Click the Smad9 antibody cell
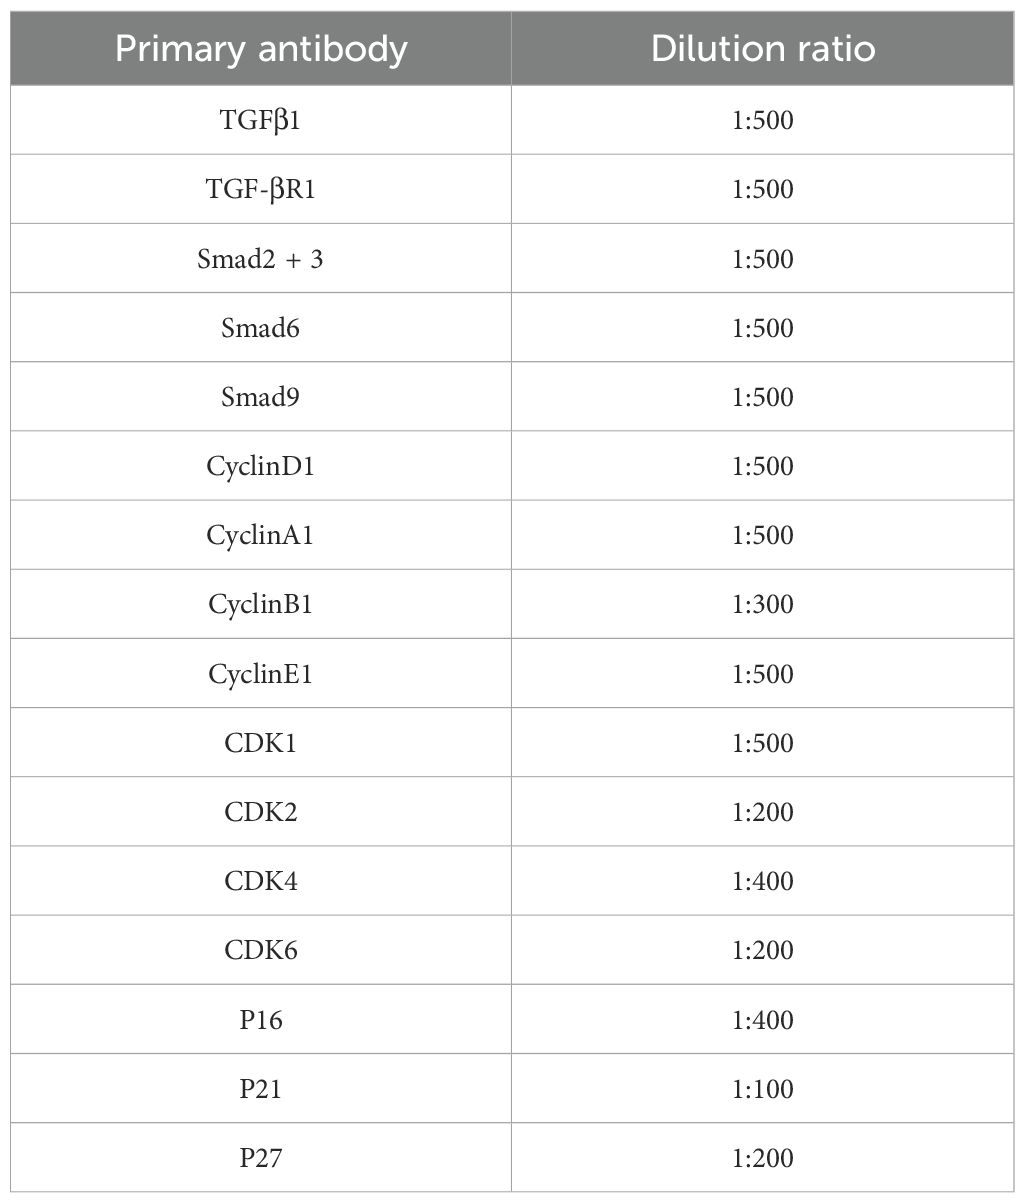This screenshot has height=1203, width=1025. pyautogui.click(x=261, y=397)
